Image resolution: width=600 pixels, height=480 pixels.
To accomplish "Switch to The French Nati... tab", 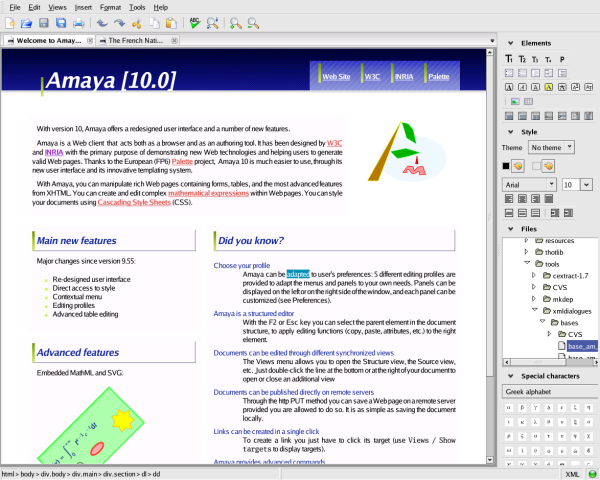I will pyautogui.click(x=137, y=41).
